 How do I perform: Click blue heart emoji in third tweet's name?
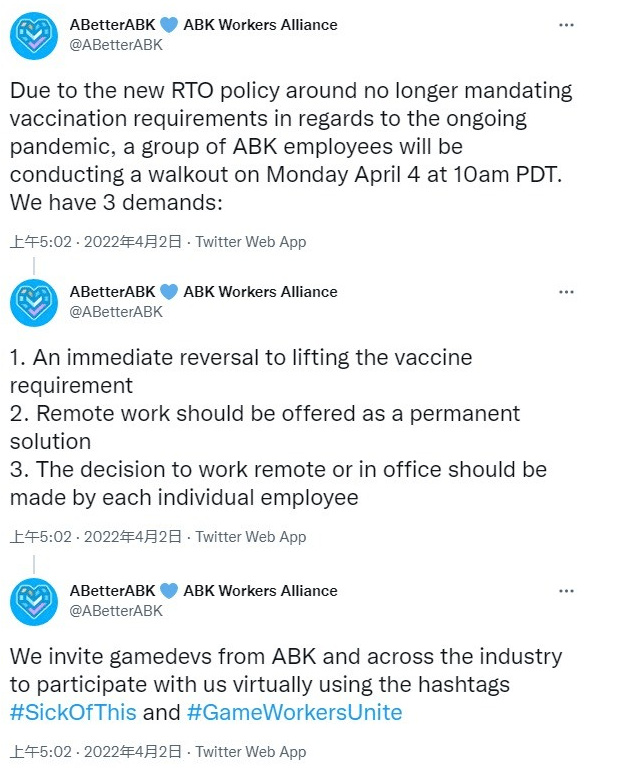point(169,591)
